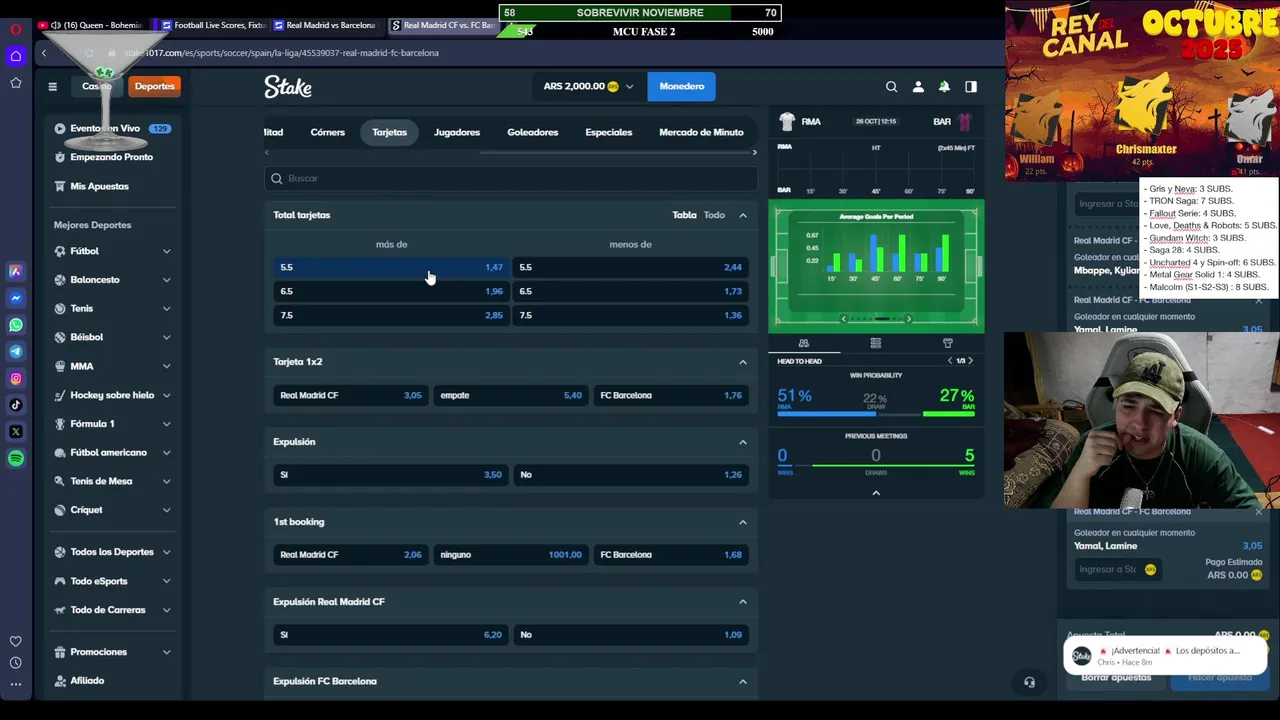Open Opera history clock icon

[x=15, y=663]
